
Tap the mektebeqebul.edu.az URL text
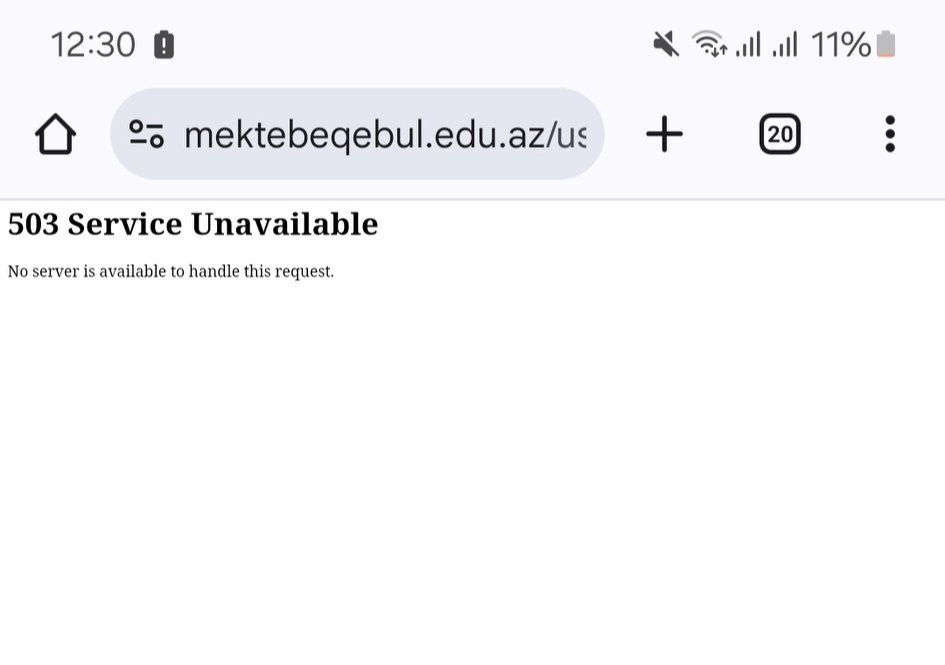(385, 134)
